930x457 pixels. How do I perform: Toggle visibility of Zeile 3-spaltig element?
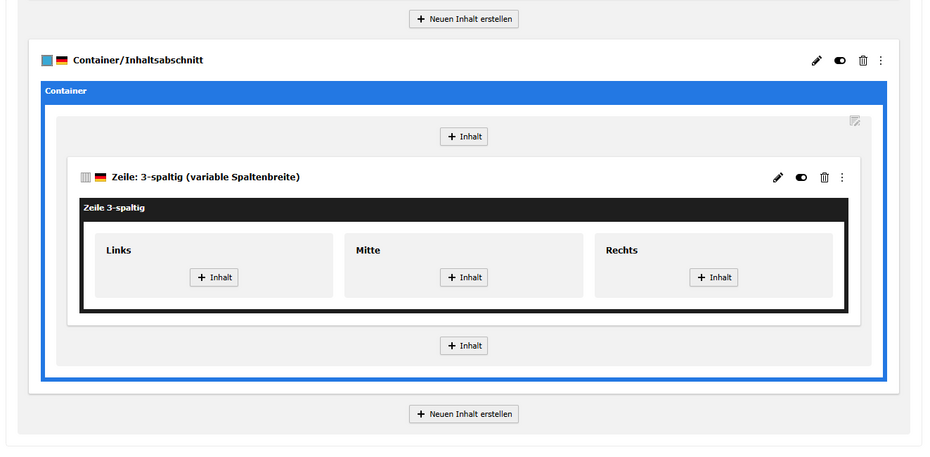point(801,178)
